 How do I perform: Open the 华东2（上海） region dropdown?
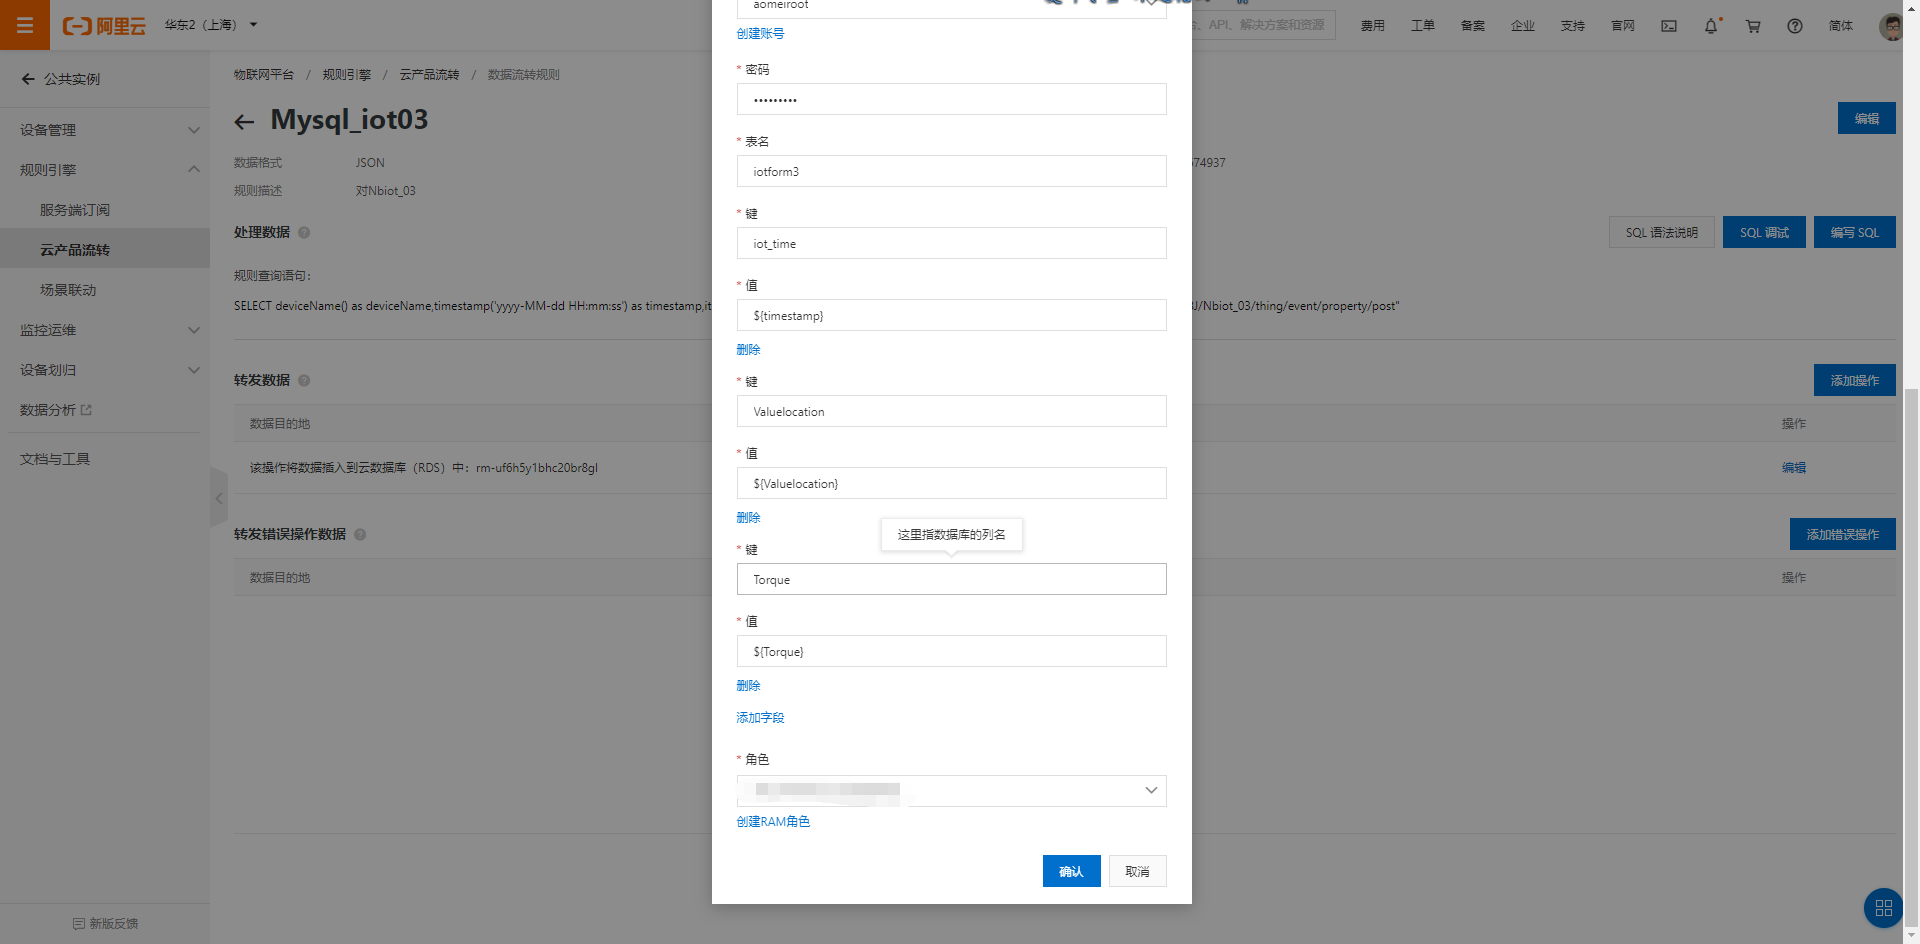click(211, 25)
